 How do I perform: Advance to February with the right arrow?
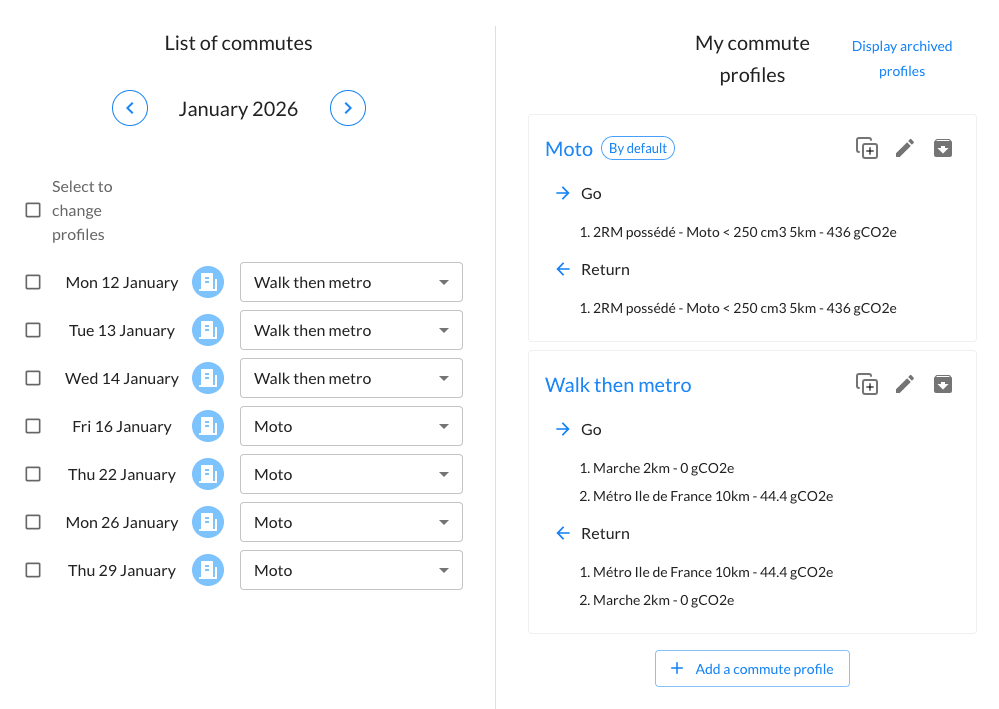[x=347, y=108]
